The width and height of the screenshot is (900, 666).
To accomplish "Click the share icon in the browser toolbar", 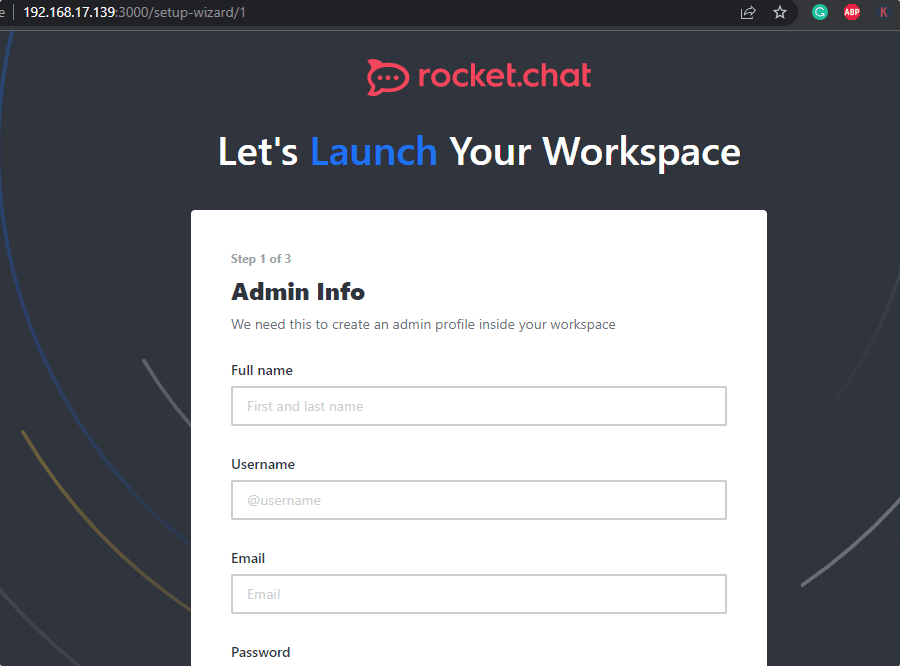I will 748,13.
